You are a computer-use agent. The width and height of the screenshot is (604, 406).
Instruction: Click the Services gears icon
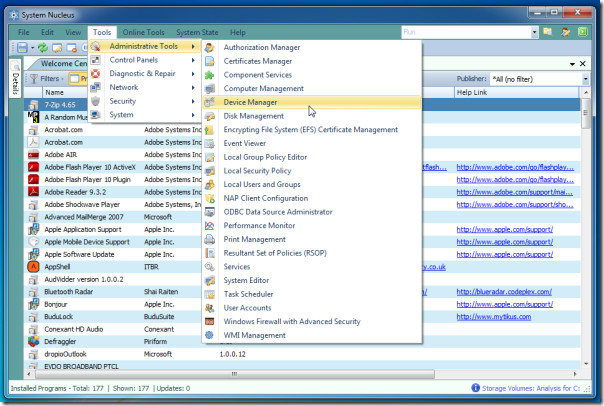(x=210, y=267)
